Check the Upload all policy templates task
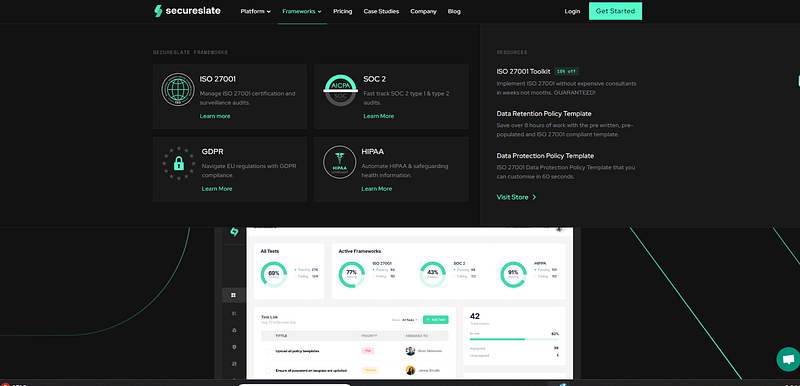Viewport: 800px width, 386px height. [268, 351]
